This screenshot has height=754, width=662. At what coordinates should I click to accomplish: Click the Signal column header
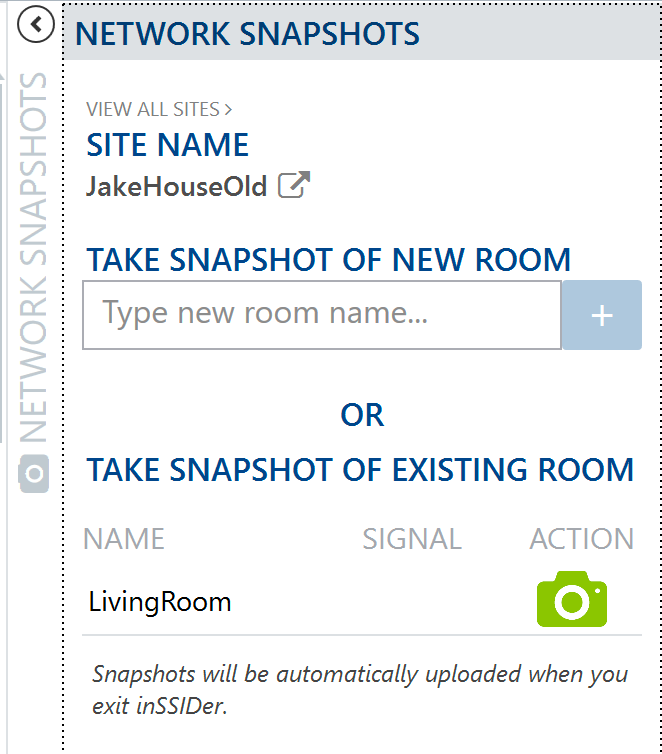(x=412, y=539)
